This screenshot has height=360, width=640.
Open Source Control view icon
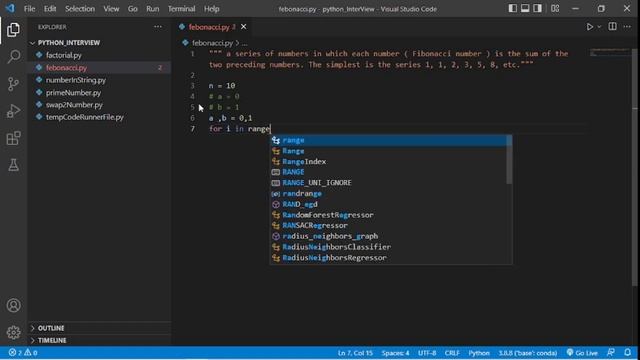point(13,84)
